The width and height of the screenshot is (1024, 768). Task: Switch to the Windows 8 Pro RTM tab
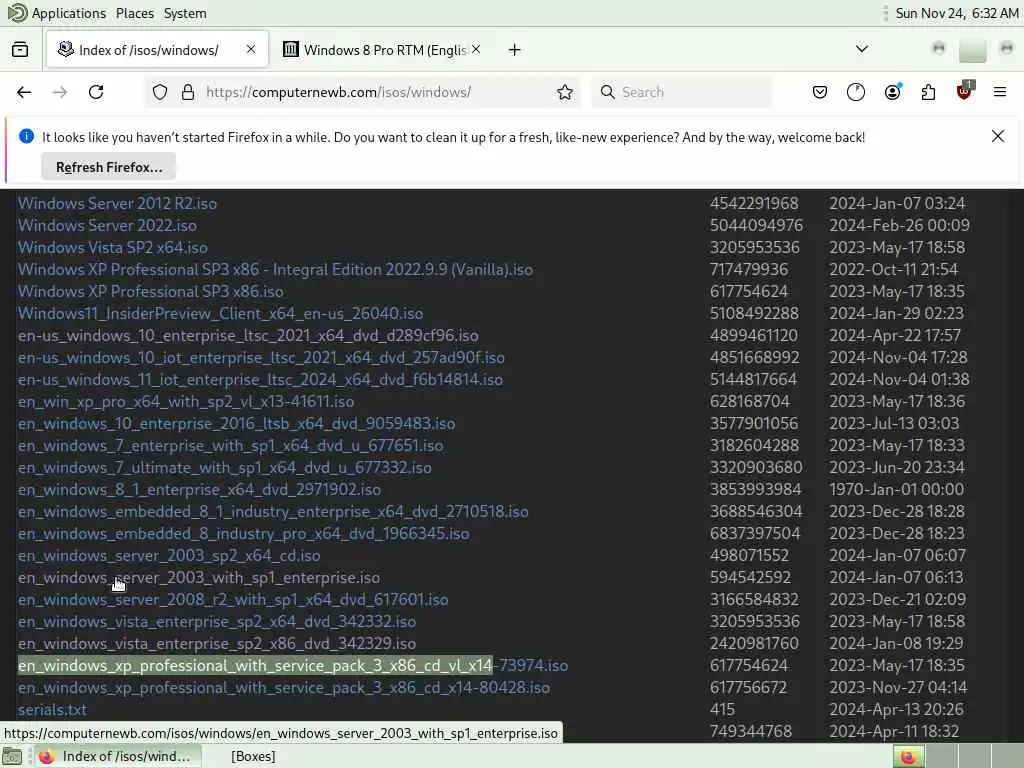[383, 50]
